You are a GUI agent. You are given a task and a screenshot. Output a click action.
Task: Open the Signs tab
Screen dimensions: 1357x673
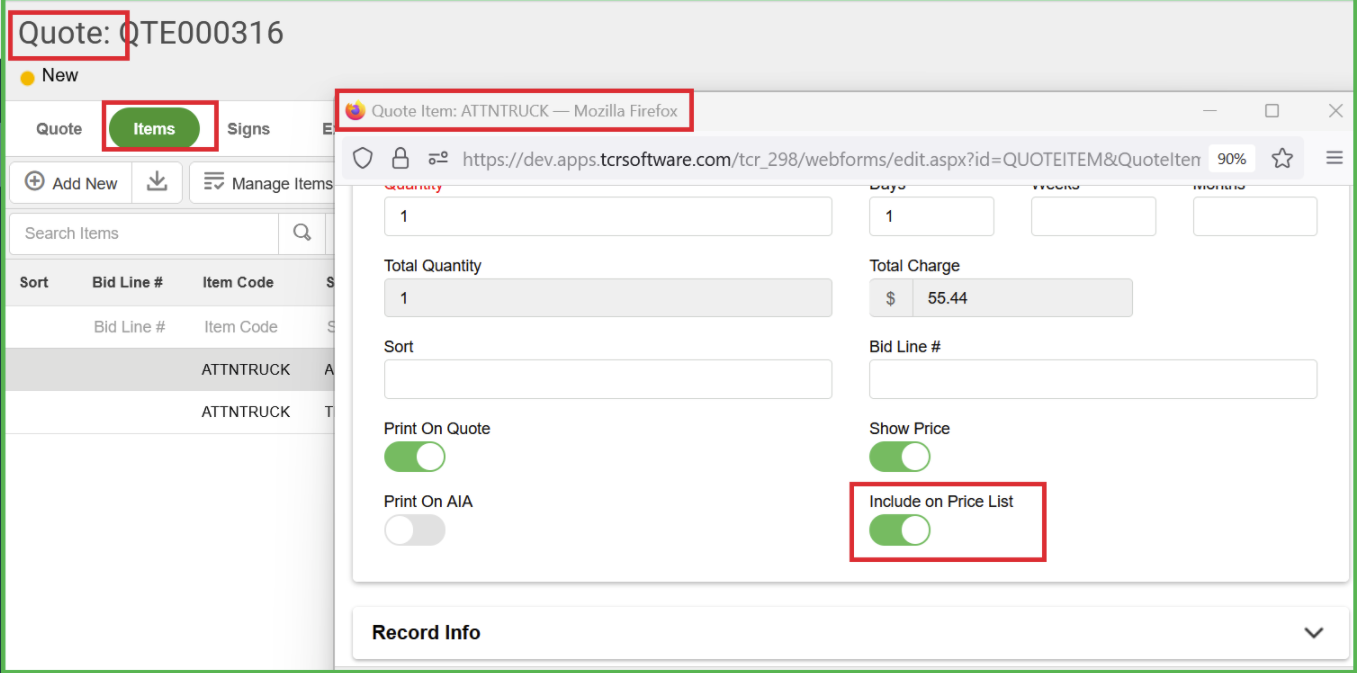248,129
